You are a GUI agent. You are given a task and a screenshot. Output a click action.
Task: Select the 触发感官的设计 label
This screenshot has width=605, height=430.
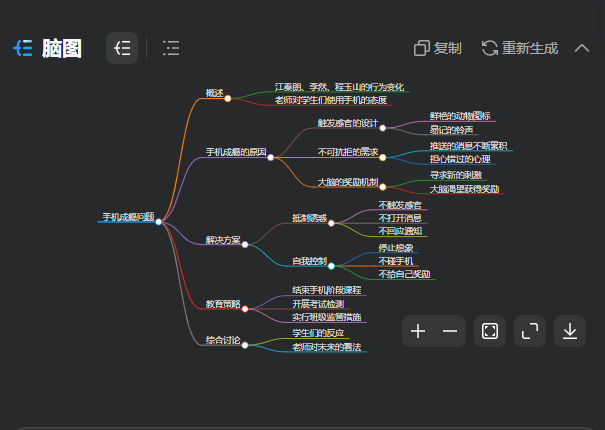pyautogui.click(x=348, y=123)
